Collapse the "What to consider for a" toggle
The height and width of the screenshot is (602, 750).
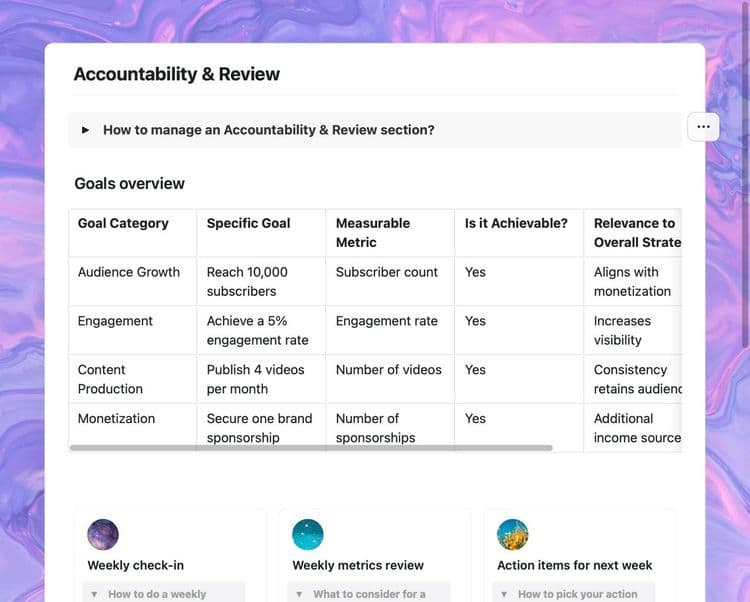point(299,594)
